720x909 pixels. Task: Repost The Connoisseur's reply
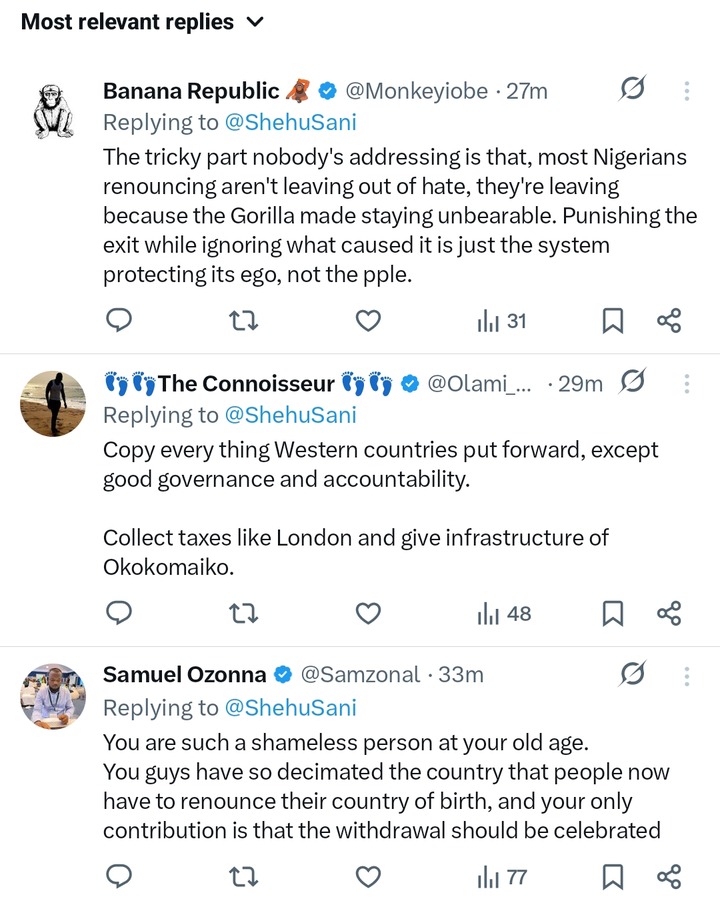[244, 613]
